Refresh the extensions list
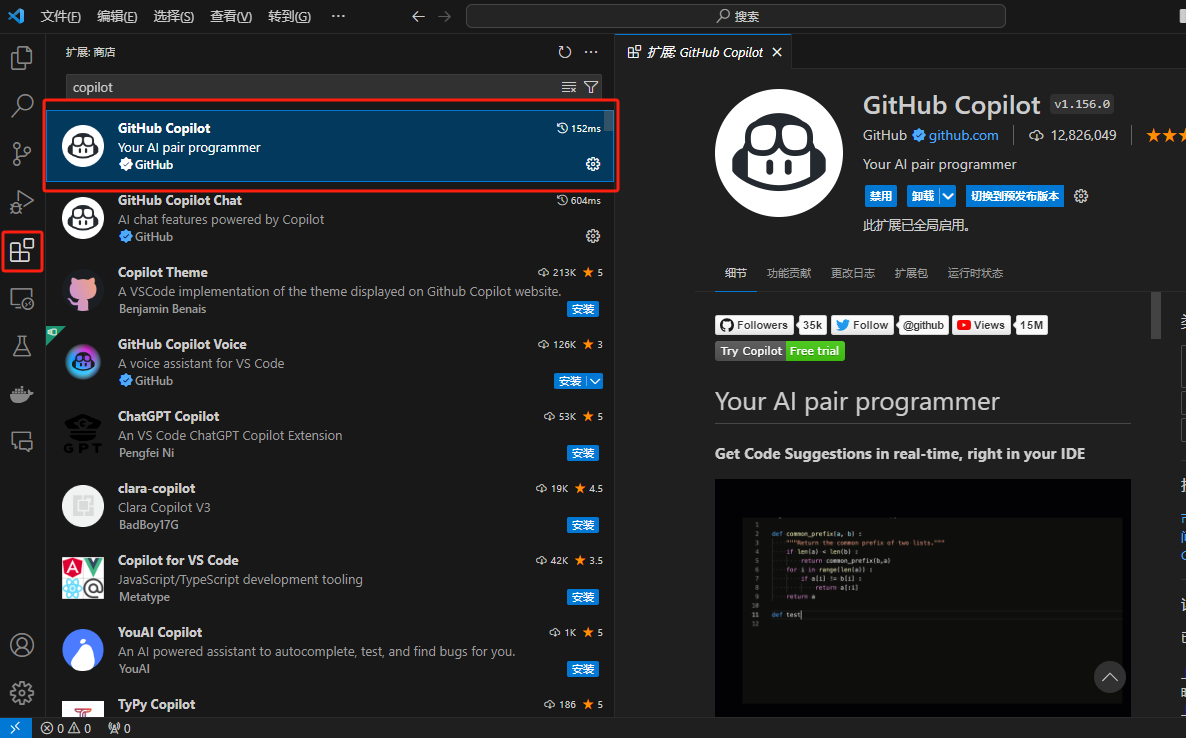 click(x=565, y=52)
